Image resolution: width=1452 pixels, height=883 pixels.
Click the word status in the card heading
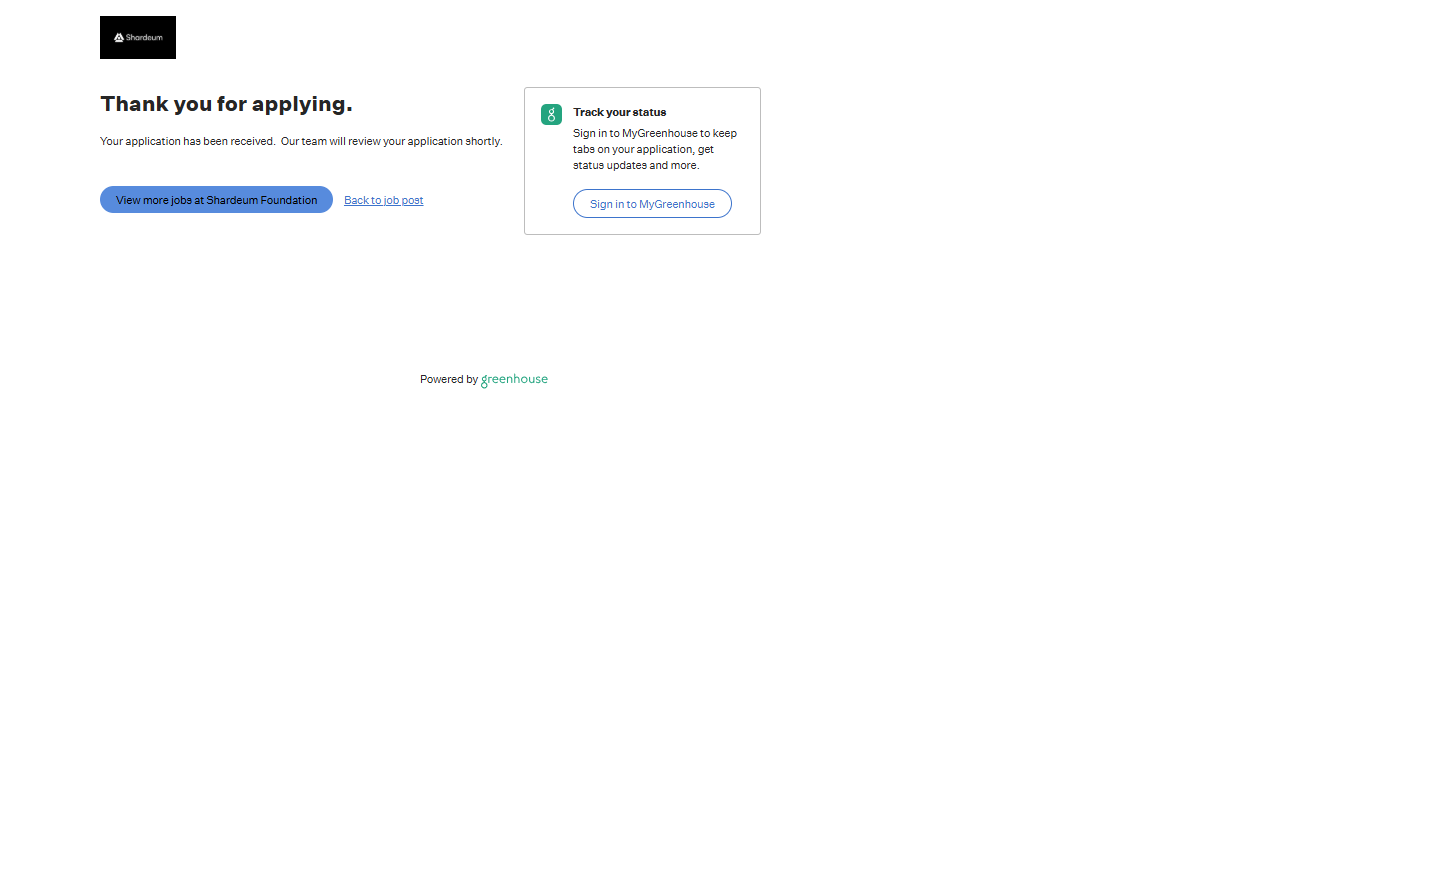click(x=648, y=113)
